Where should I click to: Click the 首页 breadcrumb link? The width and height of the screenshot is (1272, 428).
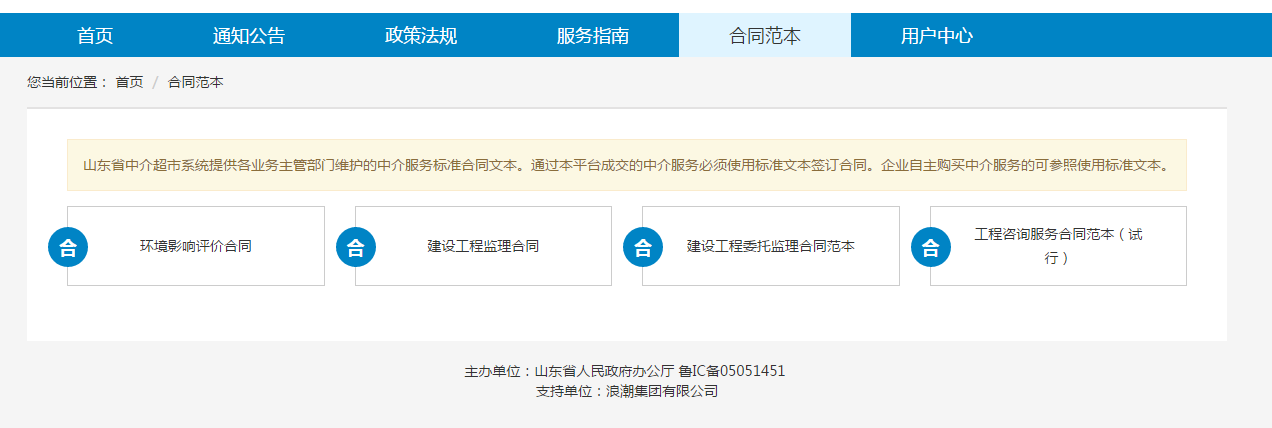click(129, 82)
